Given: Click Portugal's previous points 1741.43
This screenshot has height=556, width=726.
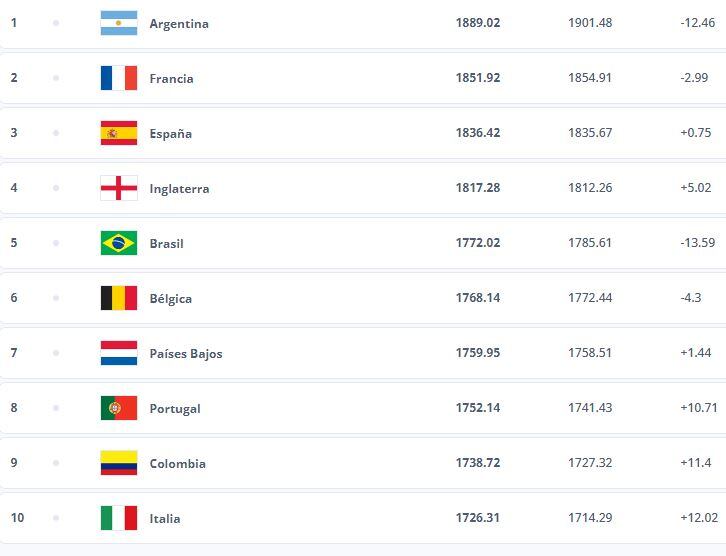Looking at the screenshot, I should click(x=591, y=408).
